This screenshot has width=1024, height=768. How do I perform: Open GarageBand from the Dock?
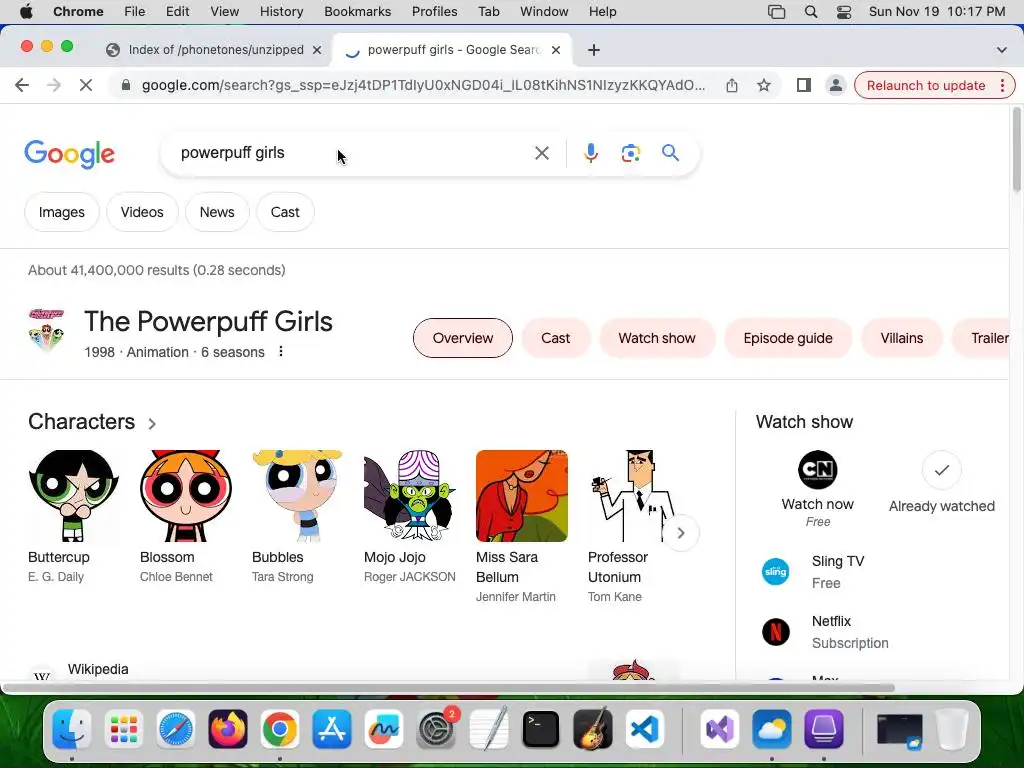click(x=593, y=729)
